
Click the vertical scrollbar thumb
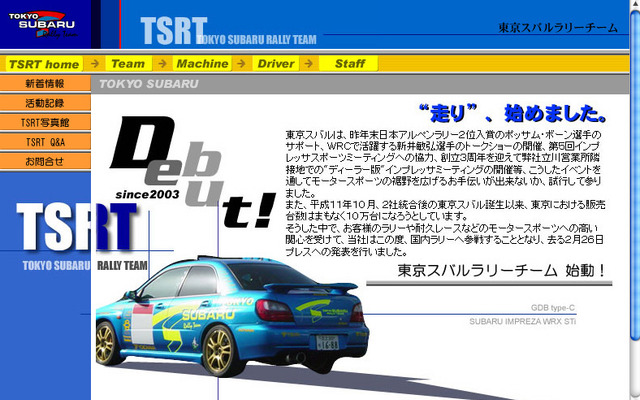point(635,176)
